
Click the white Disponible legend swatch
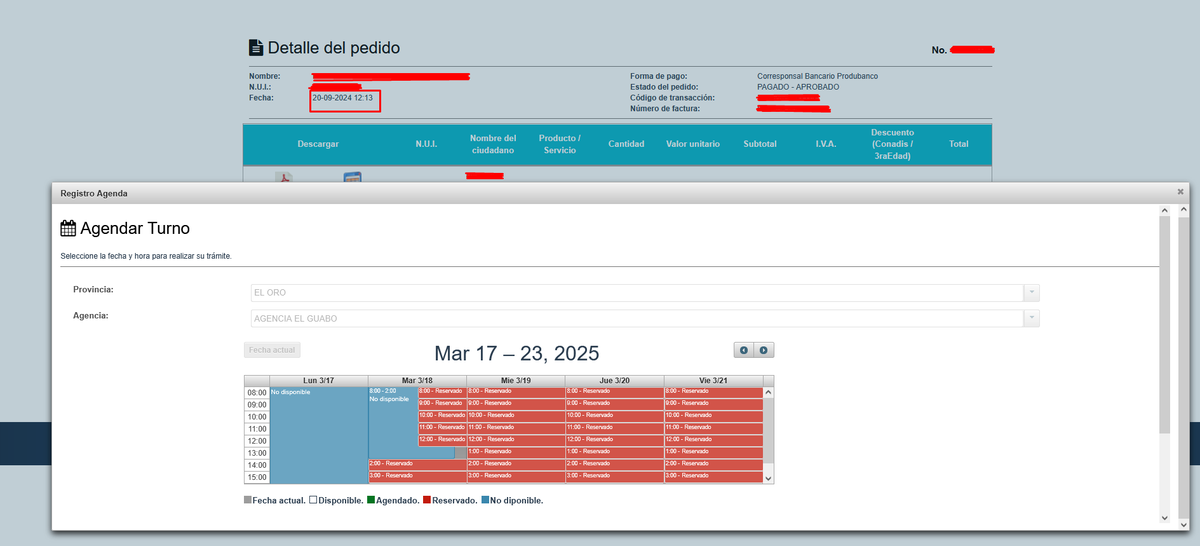point(313,500)
